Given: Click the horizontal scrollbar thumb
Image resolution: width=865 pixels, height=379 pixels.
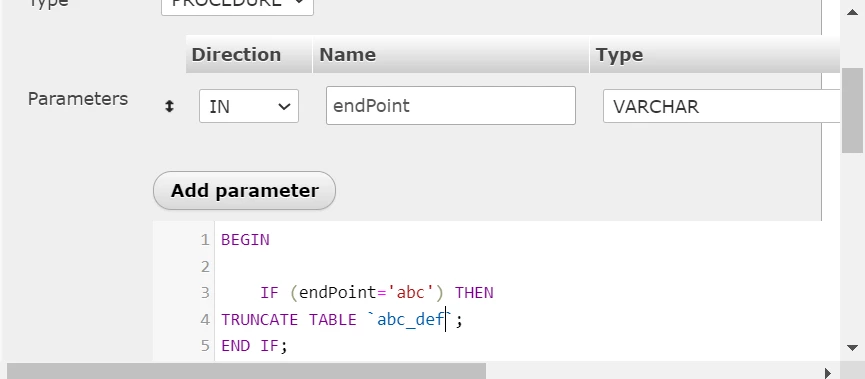Looking at the screenshot, I should (247, 371).
